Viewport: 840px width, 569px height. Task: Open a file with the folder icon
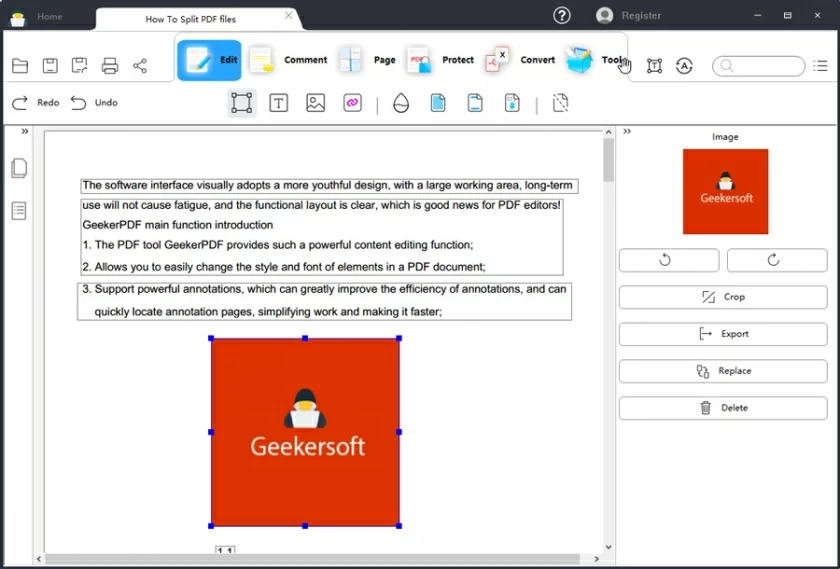point(20,66)
